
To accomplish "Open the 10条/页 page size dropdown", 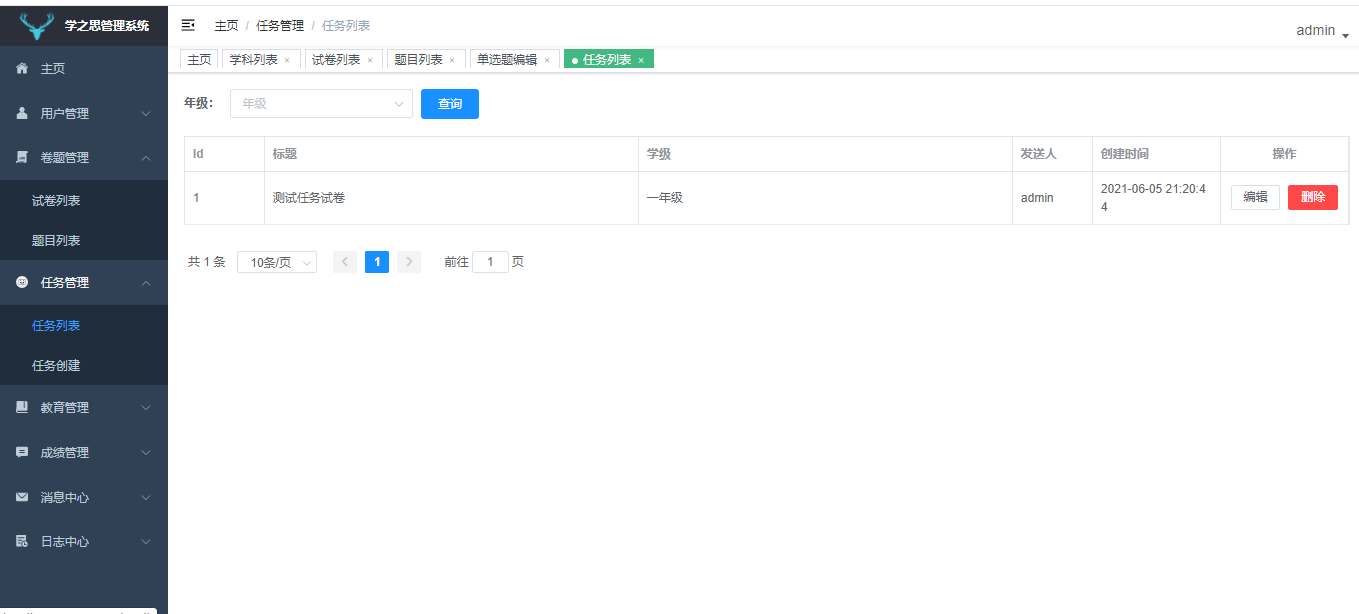I will [277, 262].
